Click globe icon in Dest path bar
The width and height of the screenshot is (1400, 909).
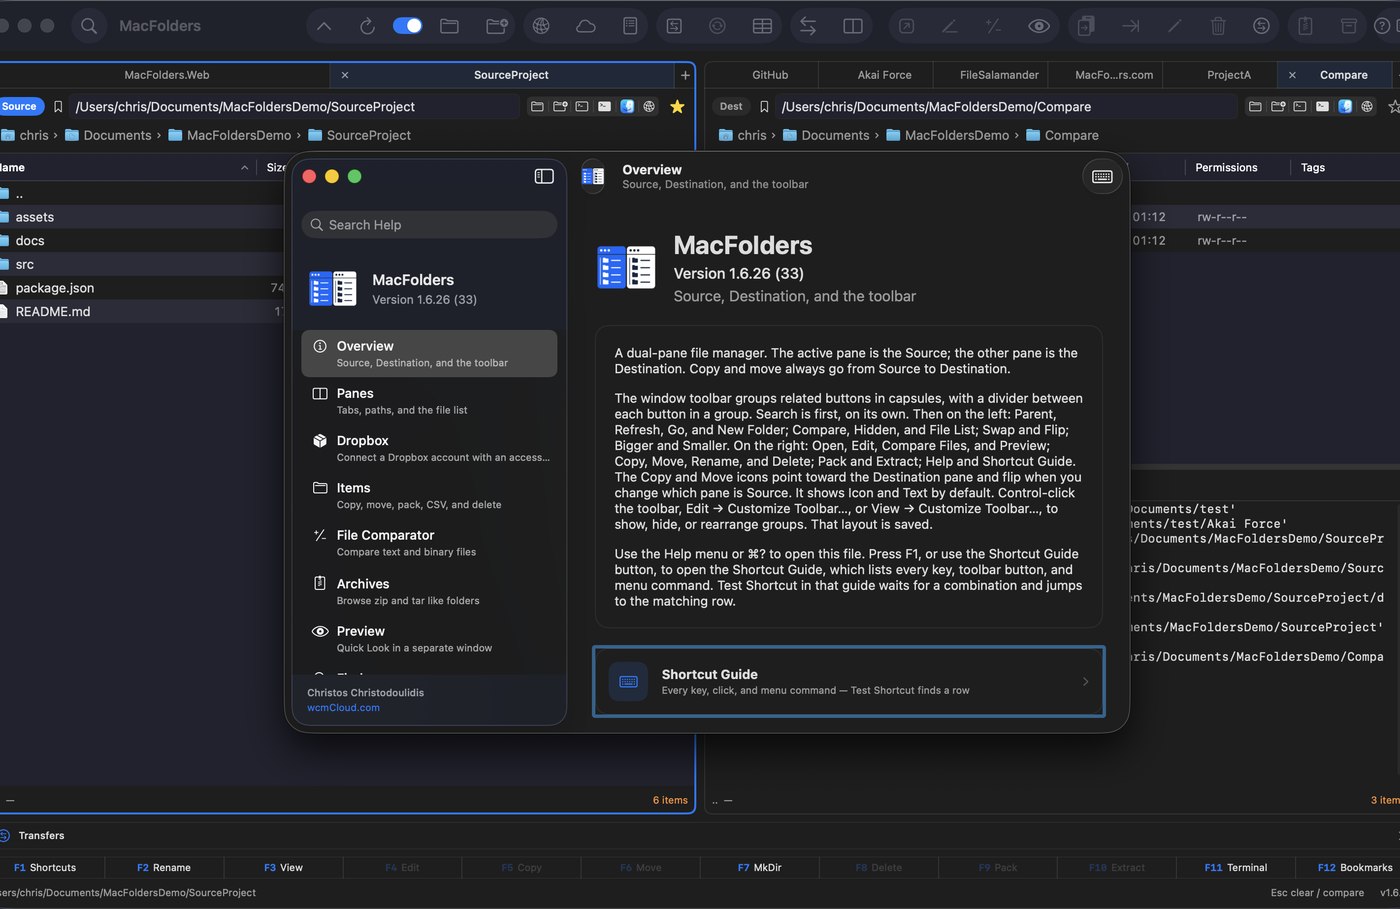pos(1367,106)
